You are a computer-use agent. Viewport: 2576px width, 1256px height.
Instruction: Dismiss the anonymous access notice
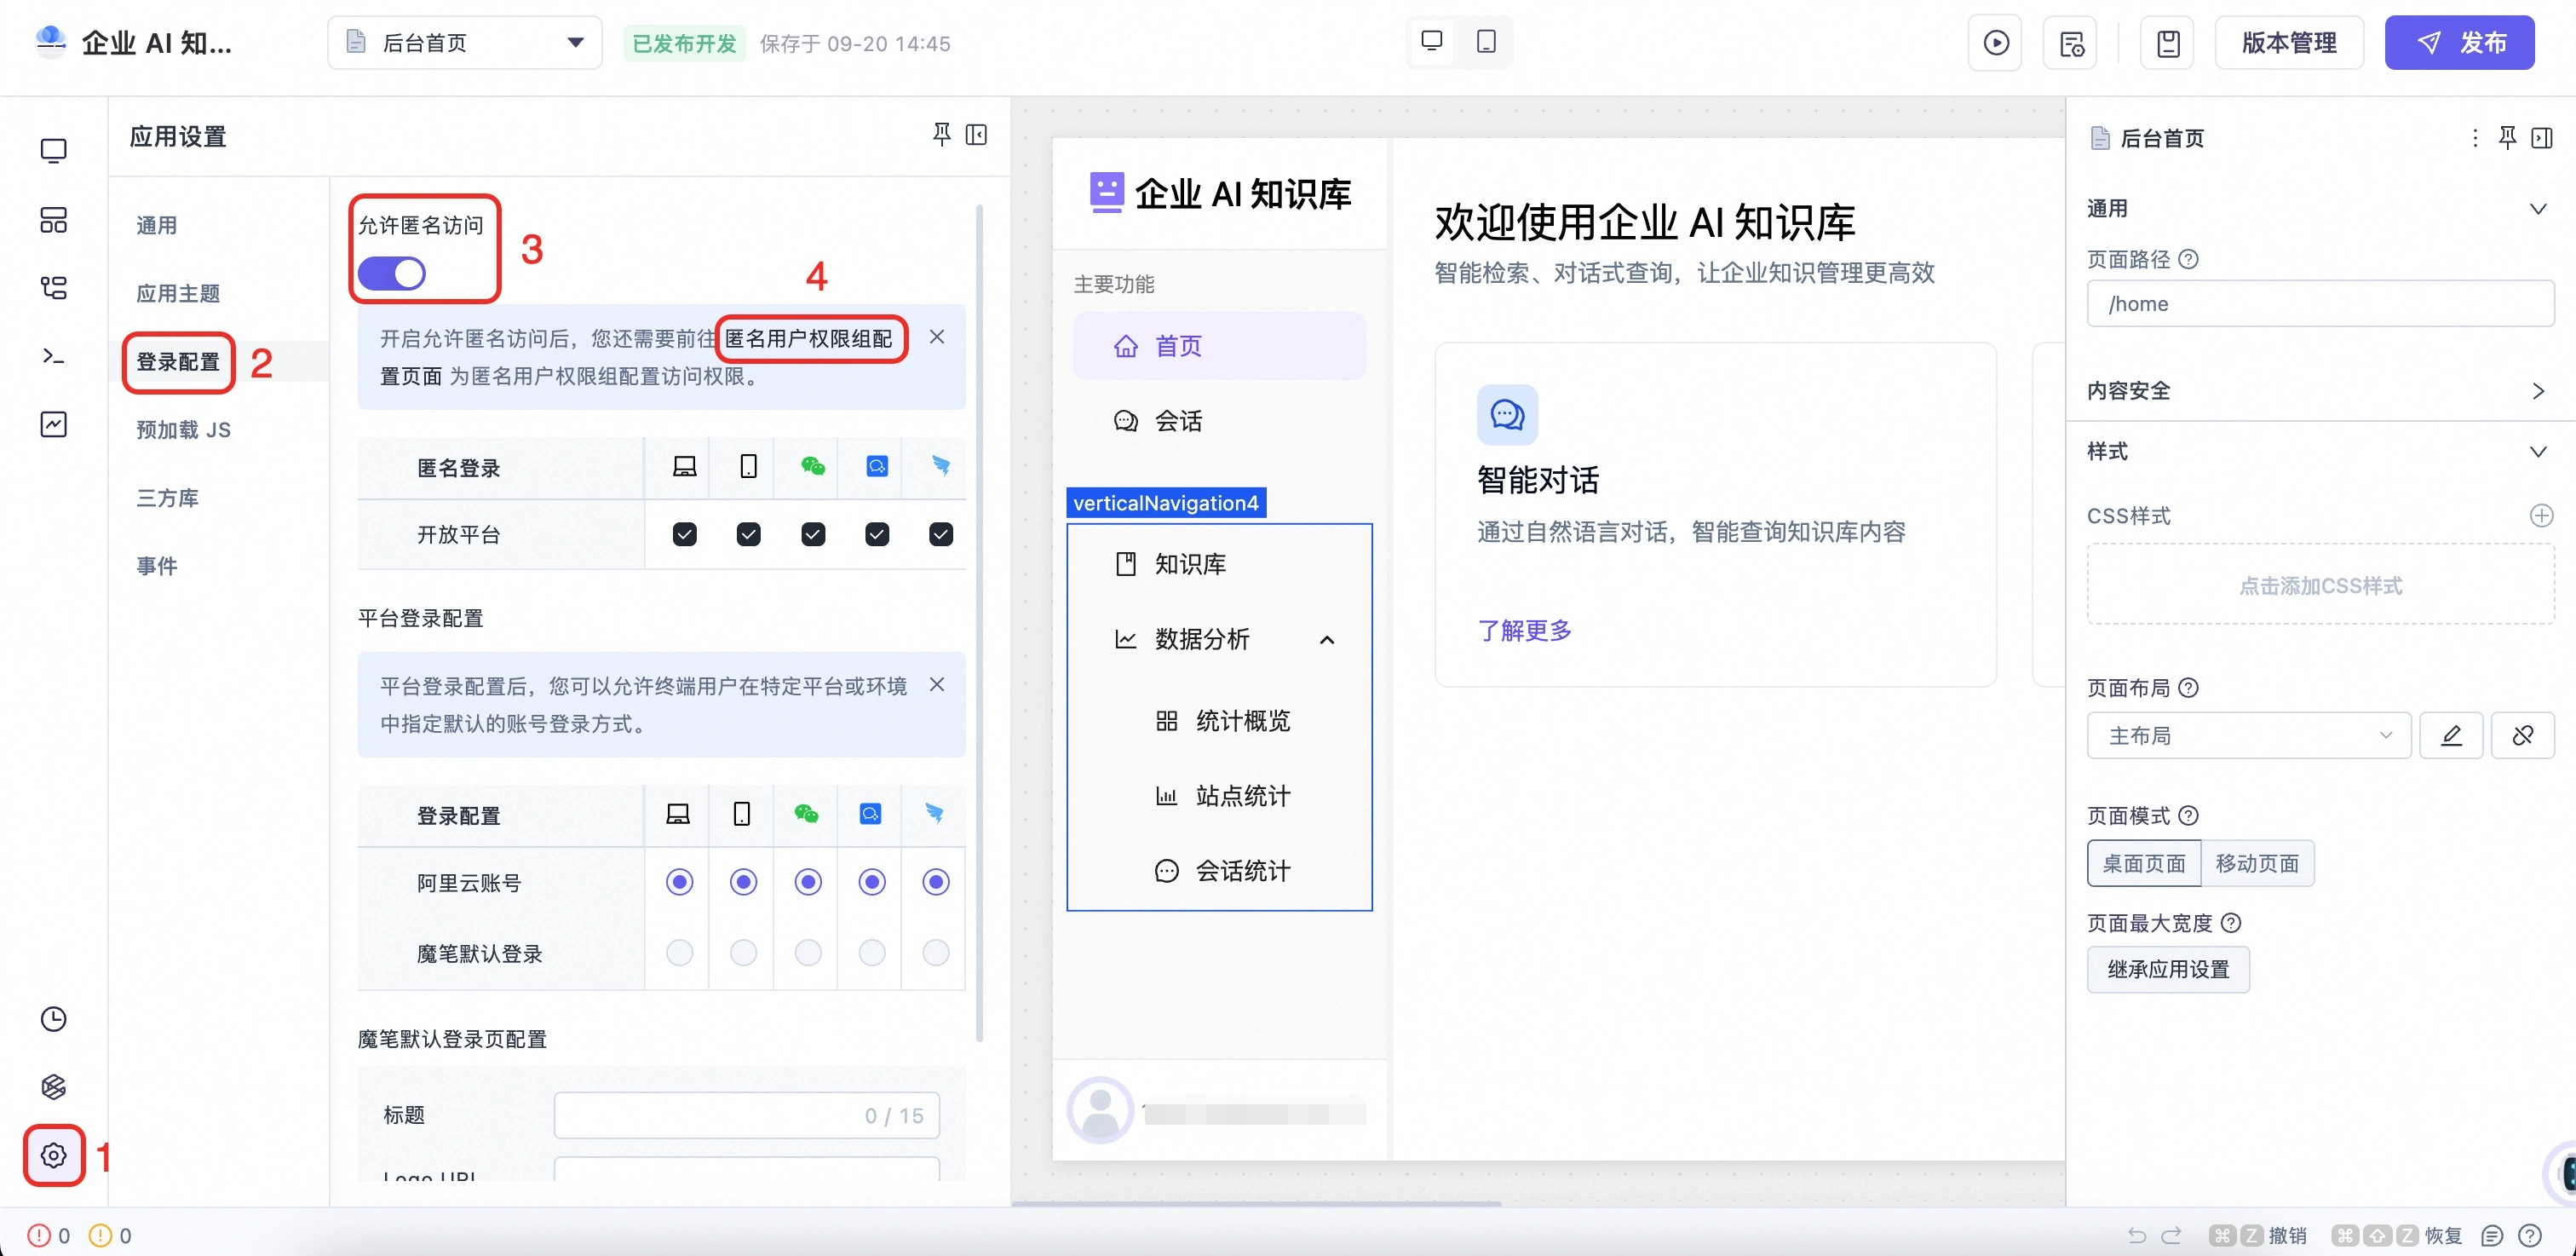point(937,337)
